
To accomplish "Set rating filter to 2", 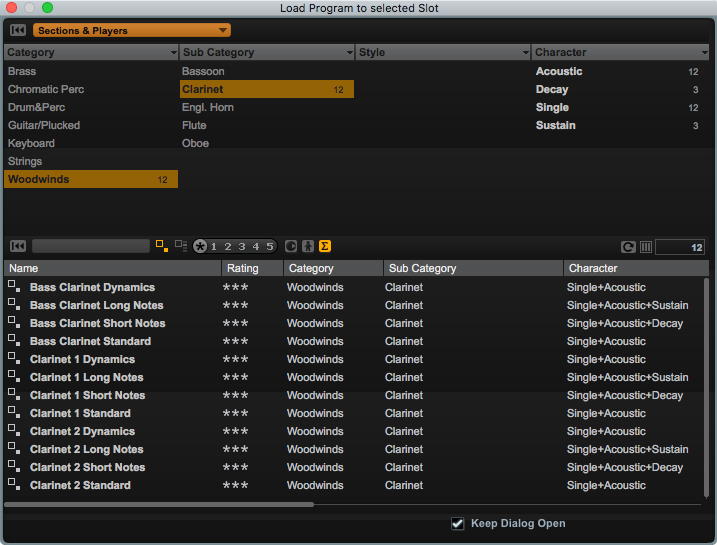I will (x=228, y=246).
